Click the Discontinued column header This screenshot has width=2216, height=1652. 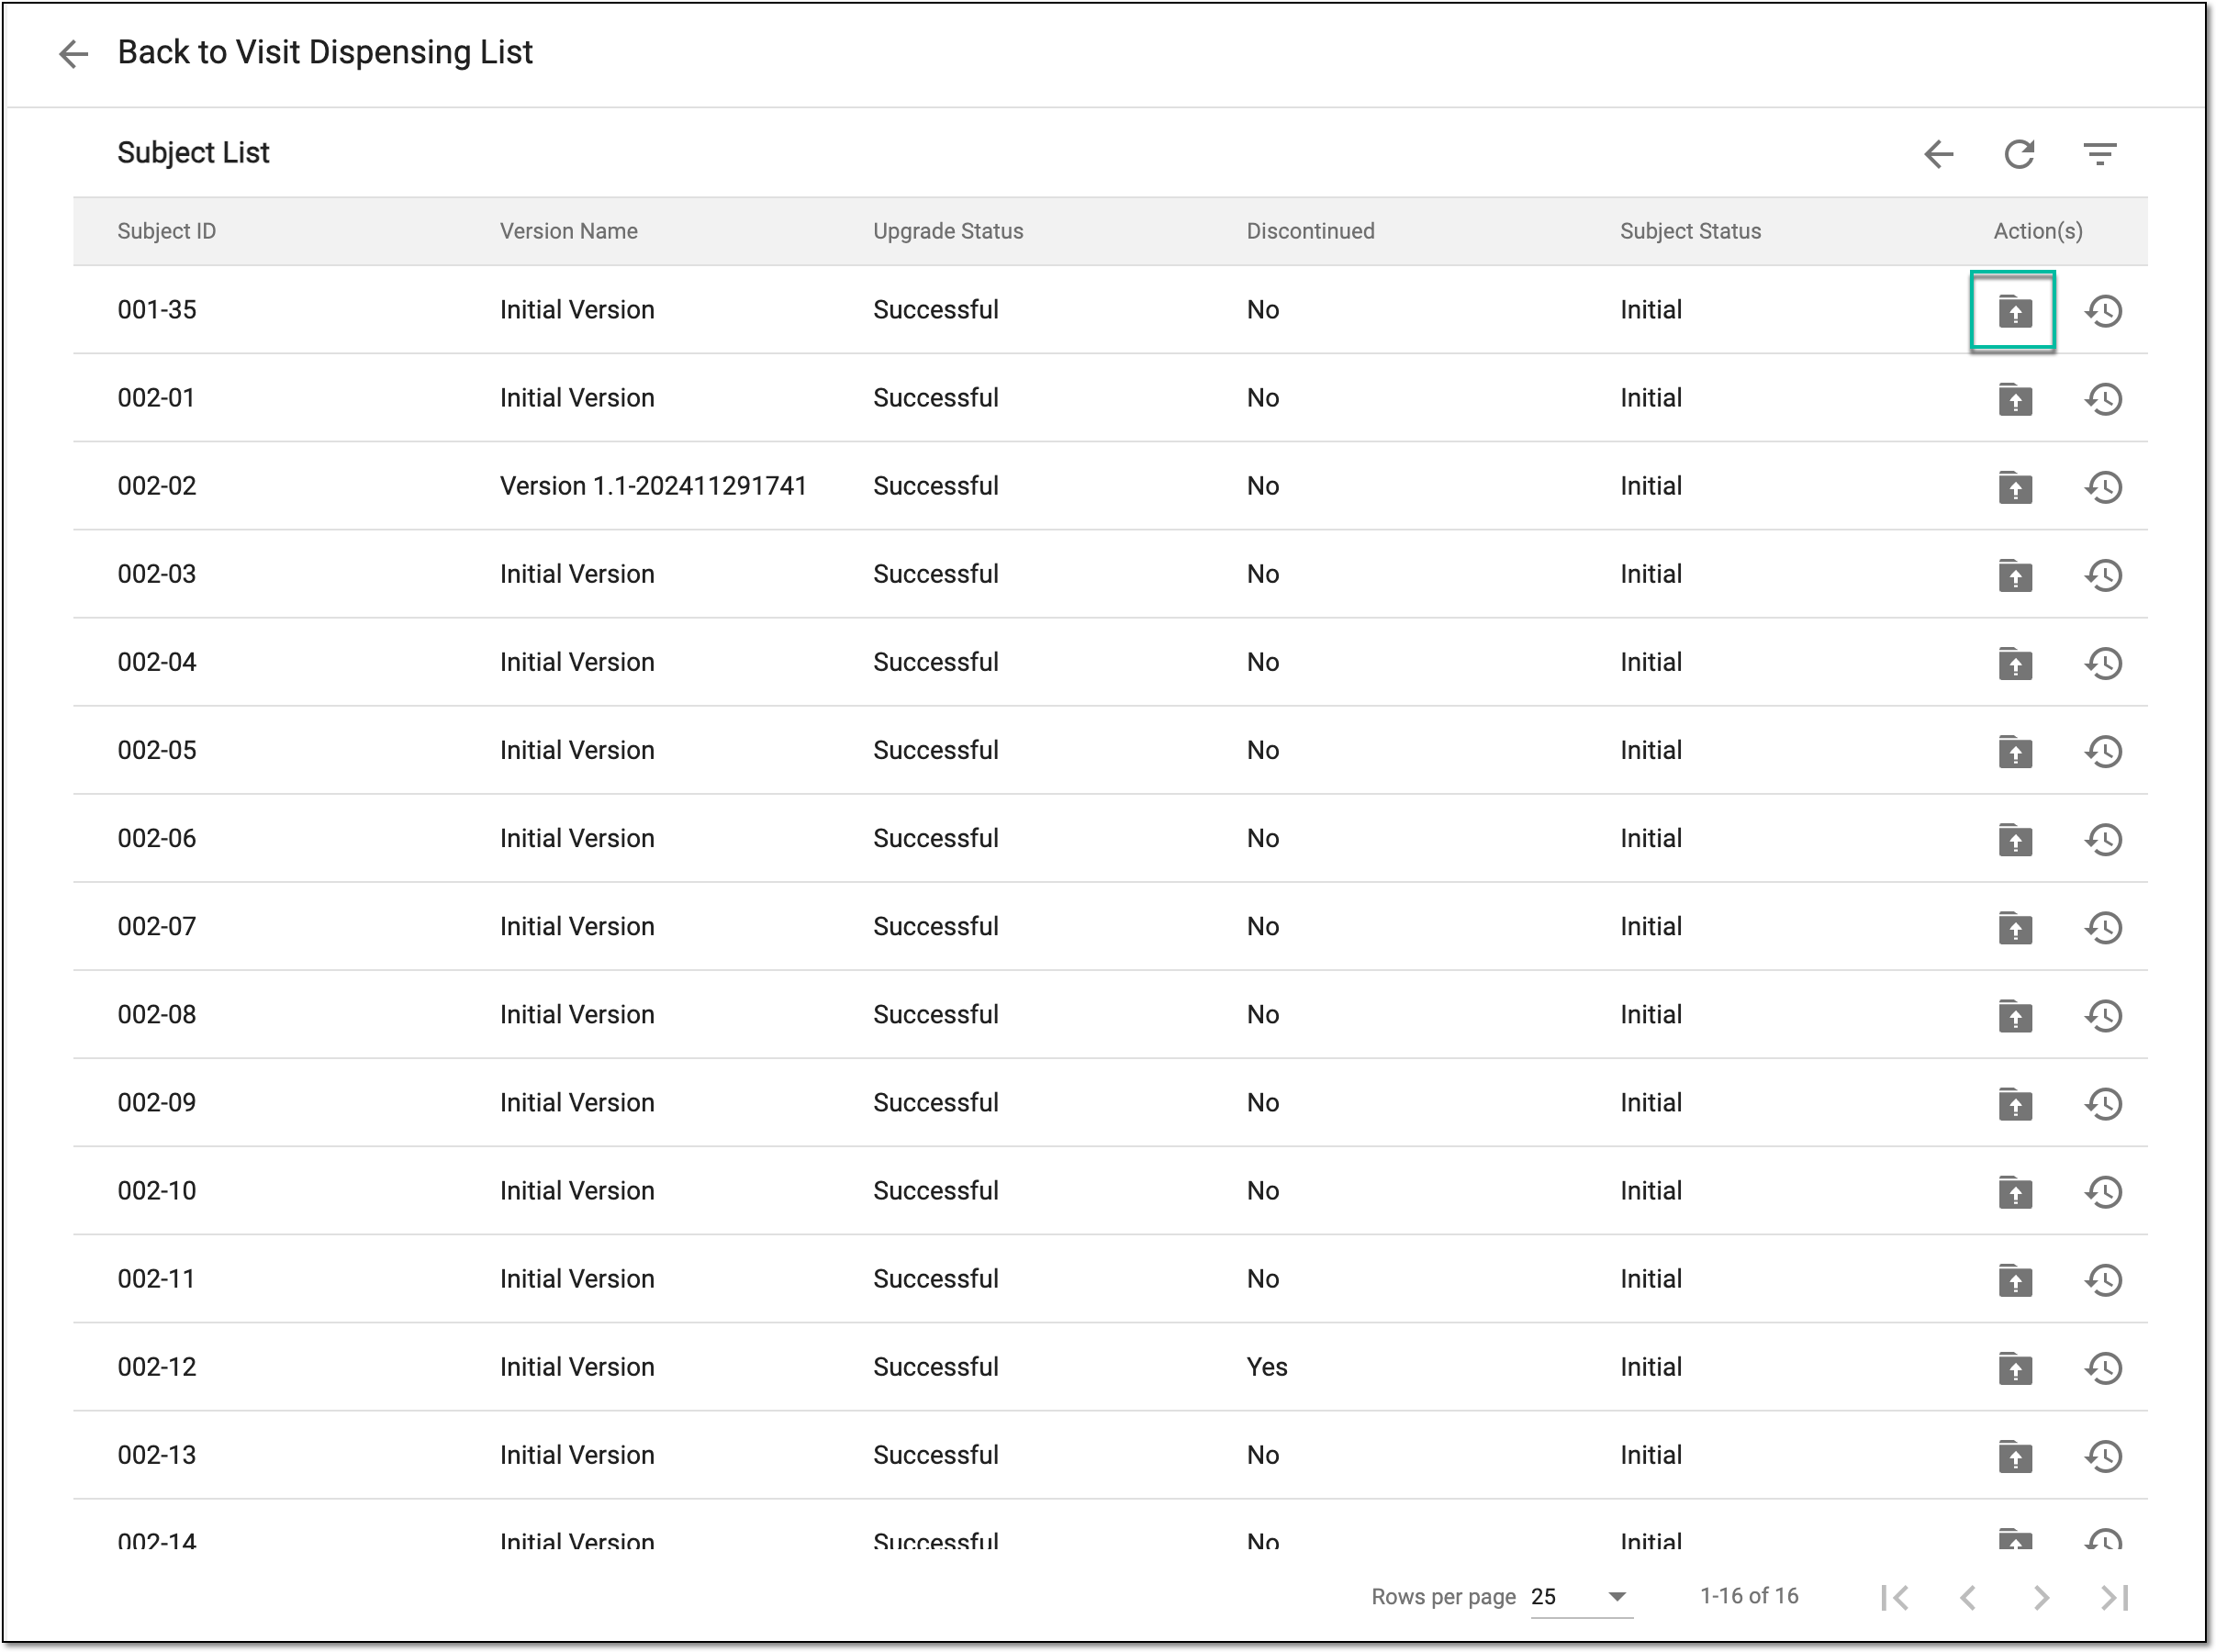pos(1309,231)
